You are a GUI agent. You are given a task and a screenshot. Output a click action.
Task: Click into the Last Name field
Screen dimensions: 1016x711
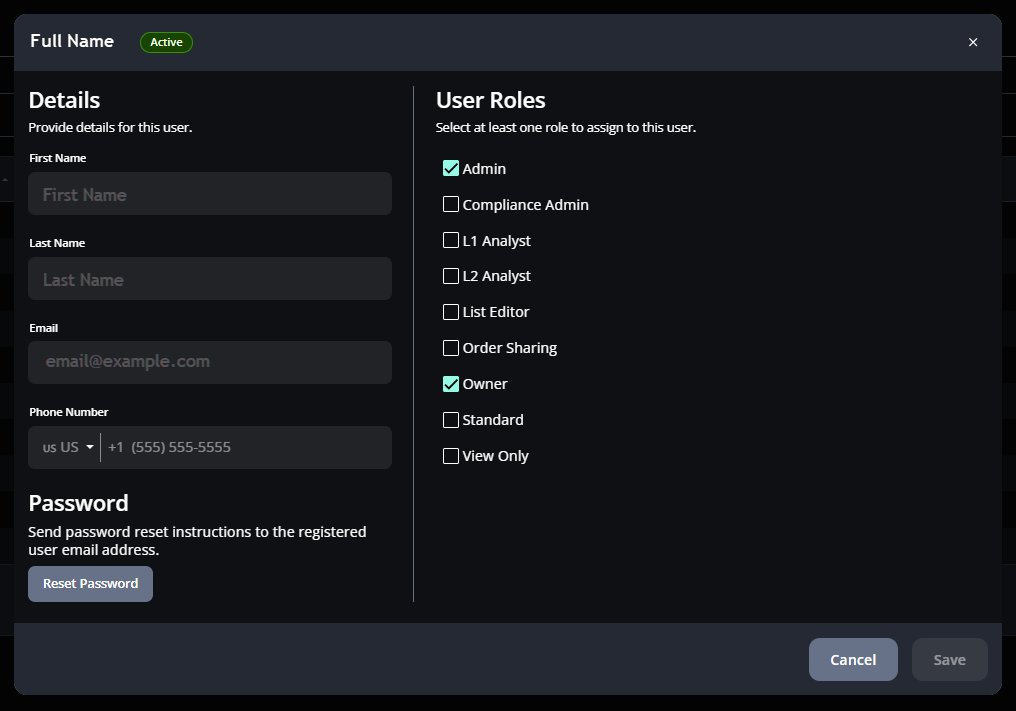(x=210, y=279)
